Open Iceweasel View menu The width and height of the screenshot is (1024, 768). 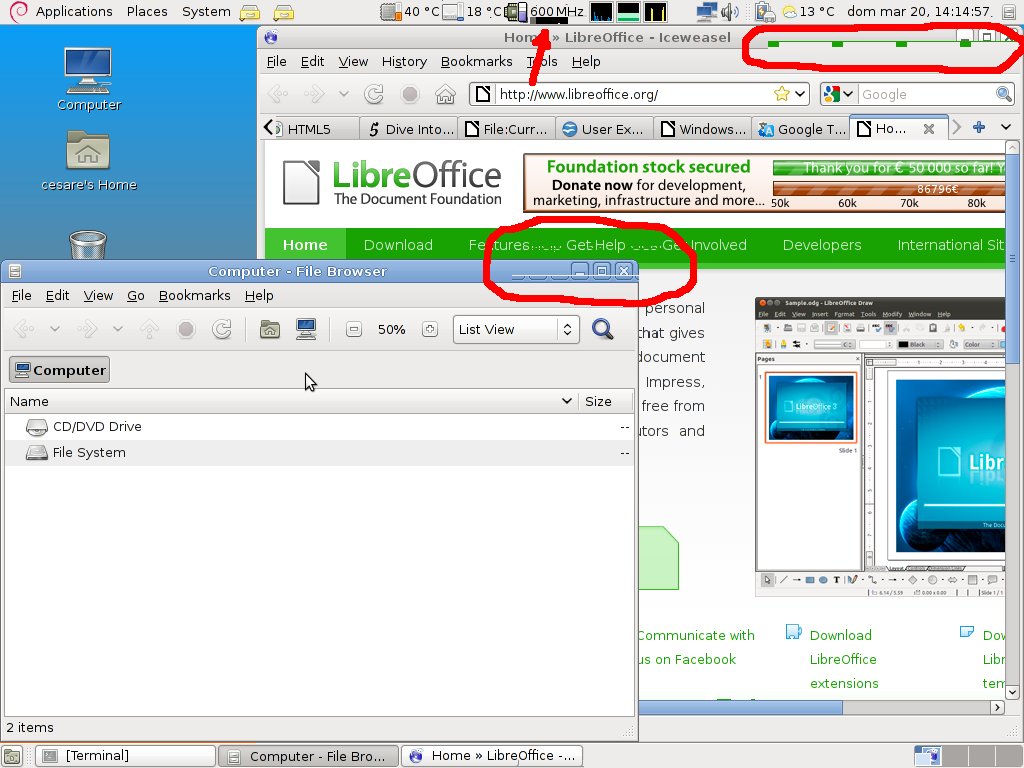pos(353,61)
